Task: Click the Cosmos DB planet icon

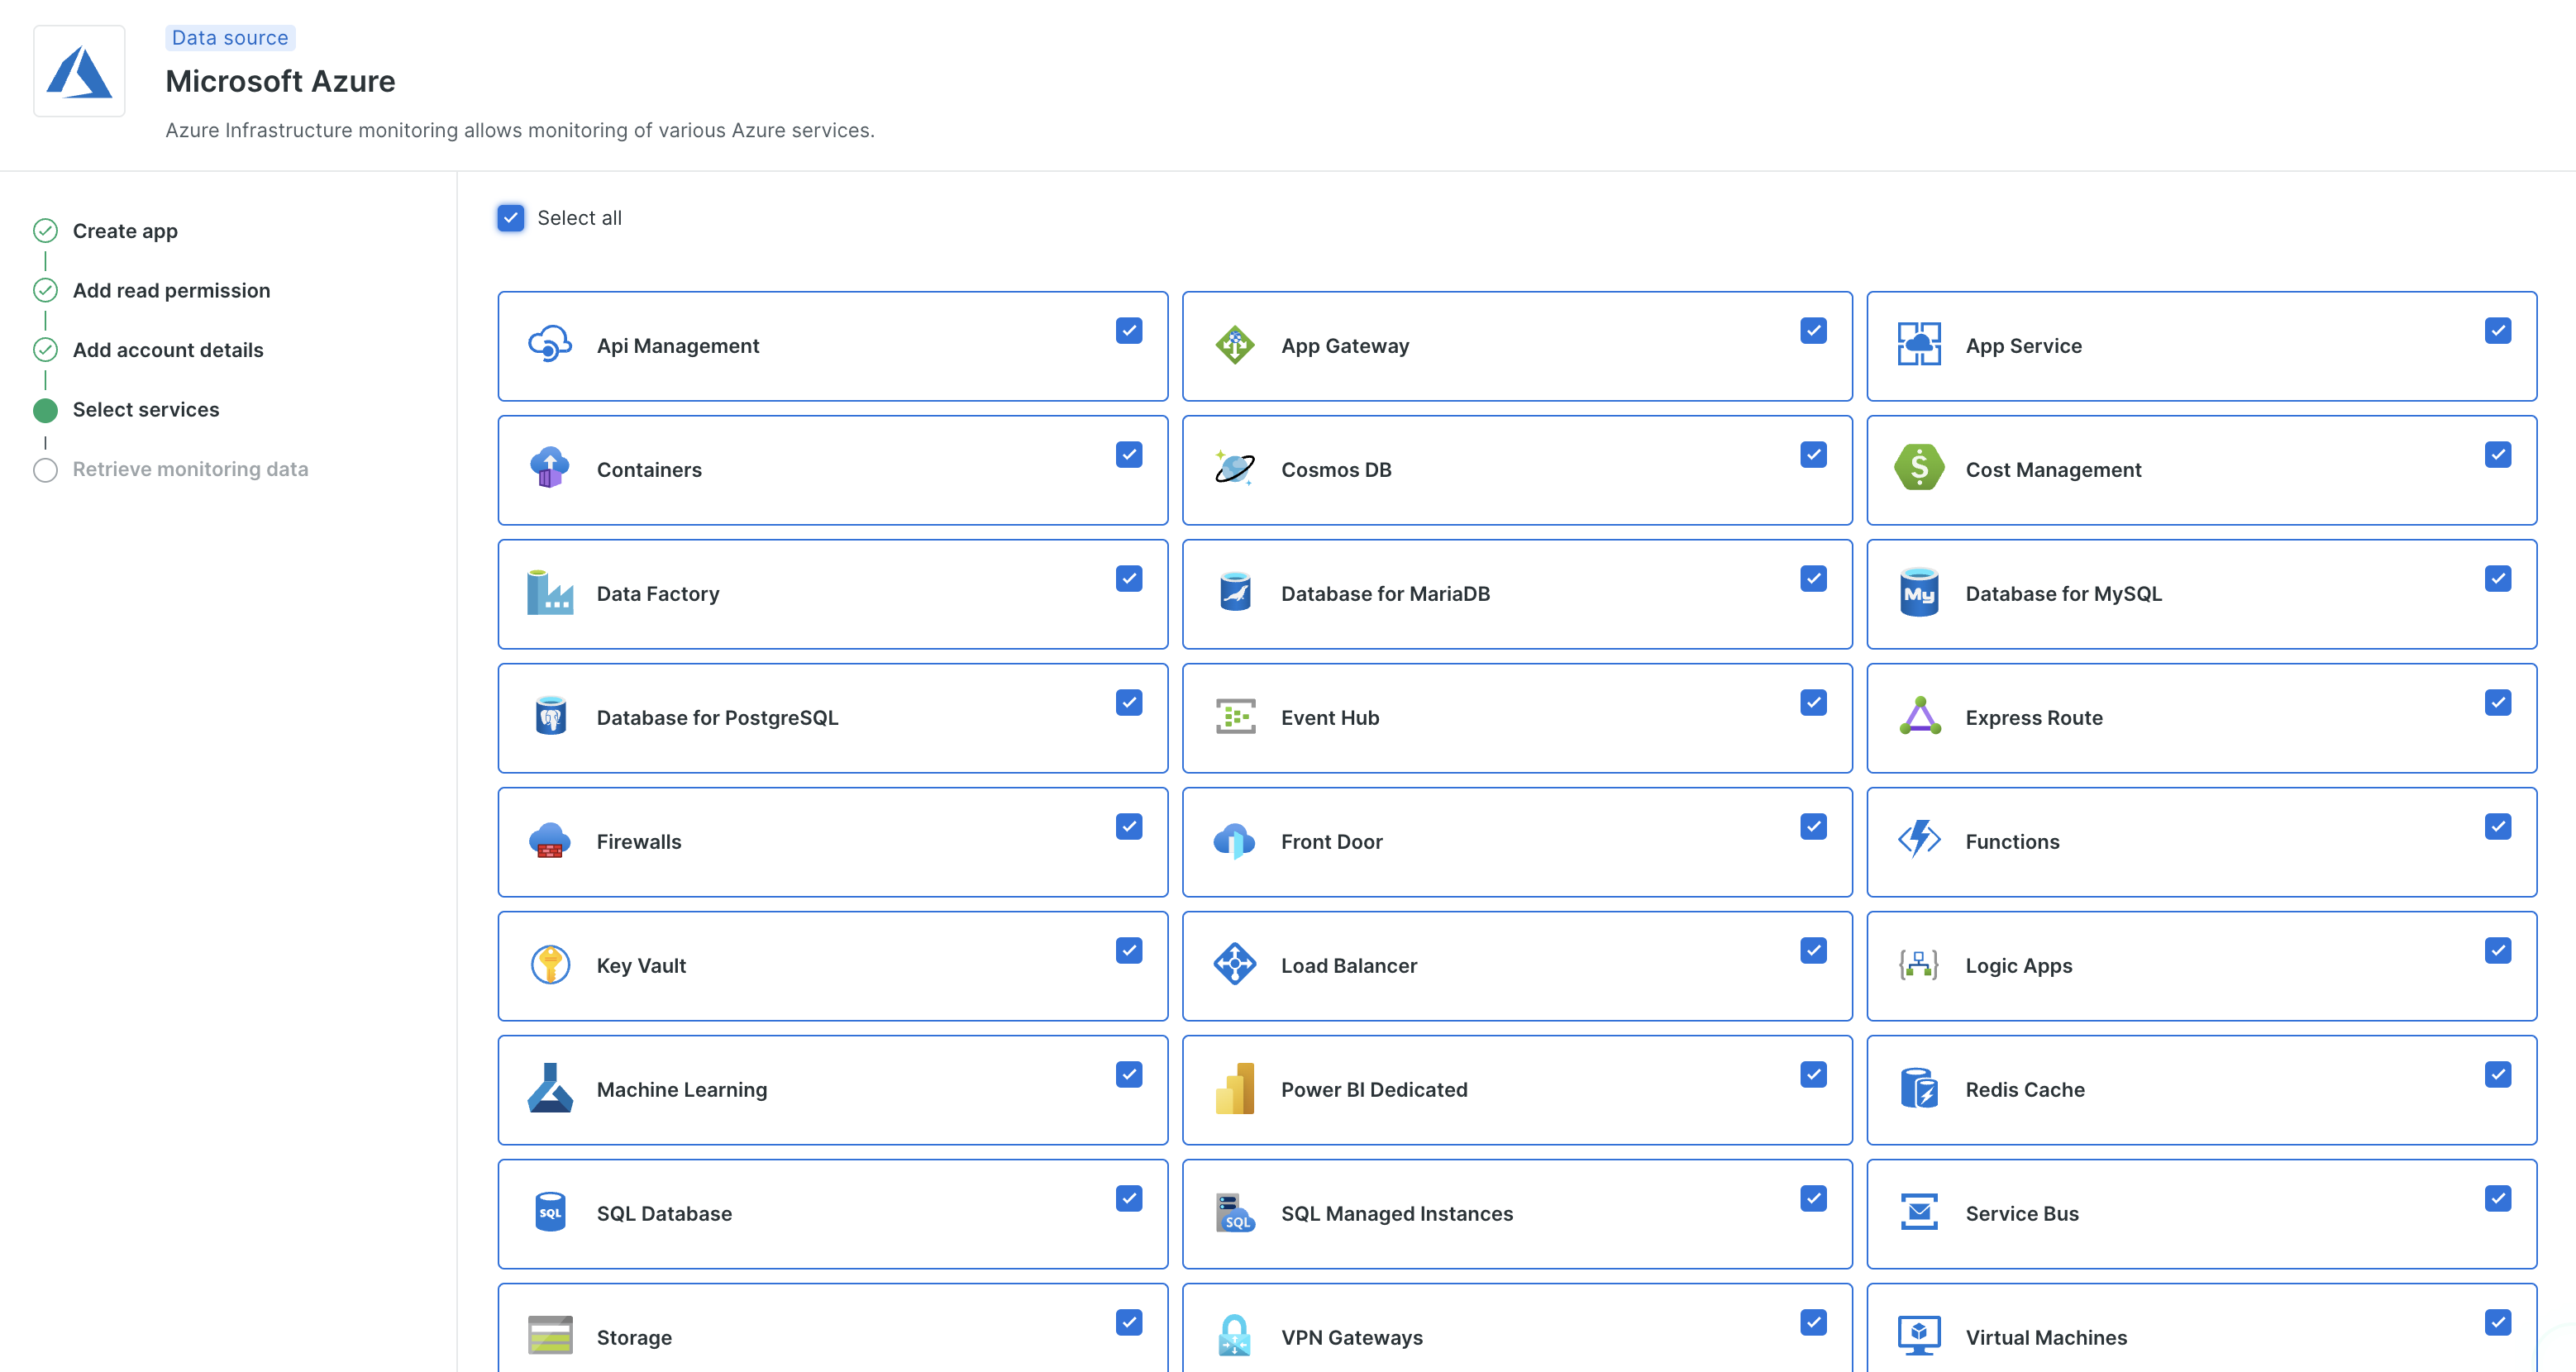Action: pos(1234,468)
